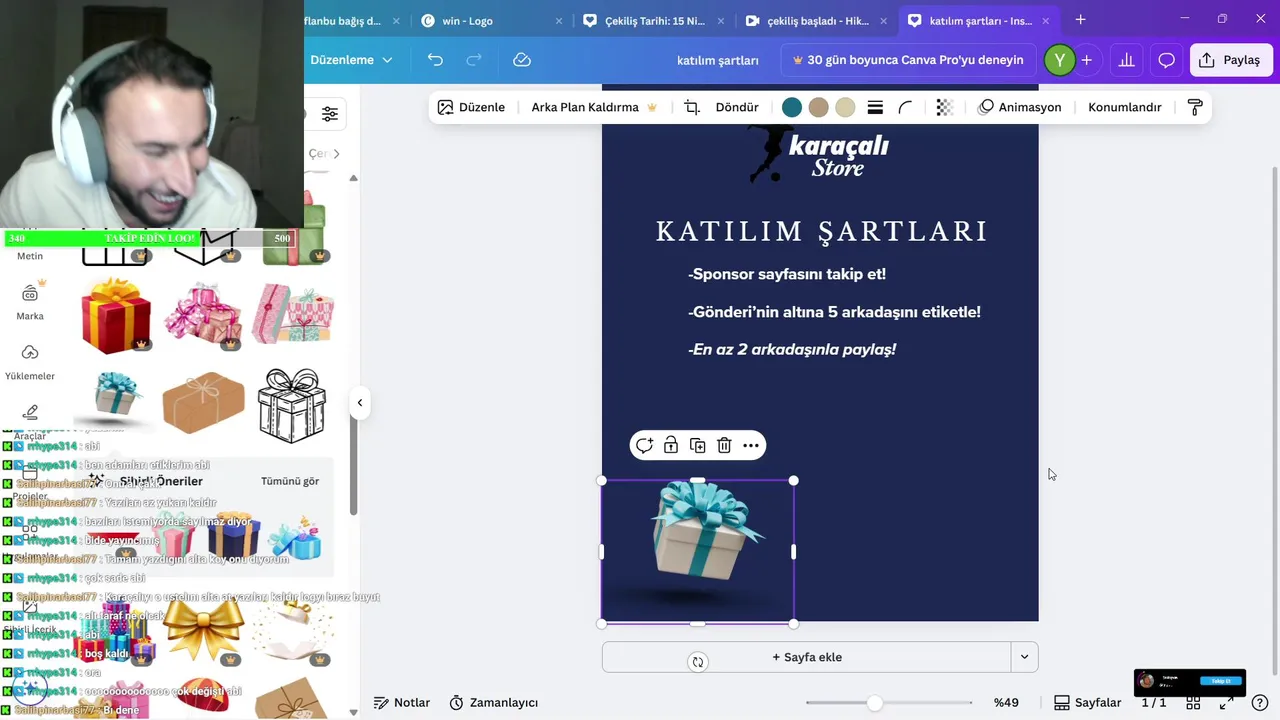The image size is (1280, 720).
Task: Click the Döndür flip button
Action: [737, 107]
